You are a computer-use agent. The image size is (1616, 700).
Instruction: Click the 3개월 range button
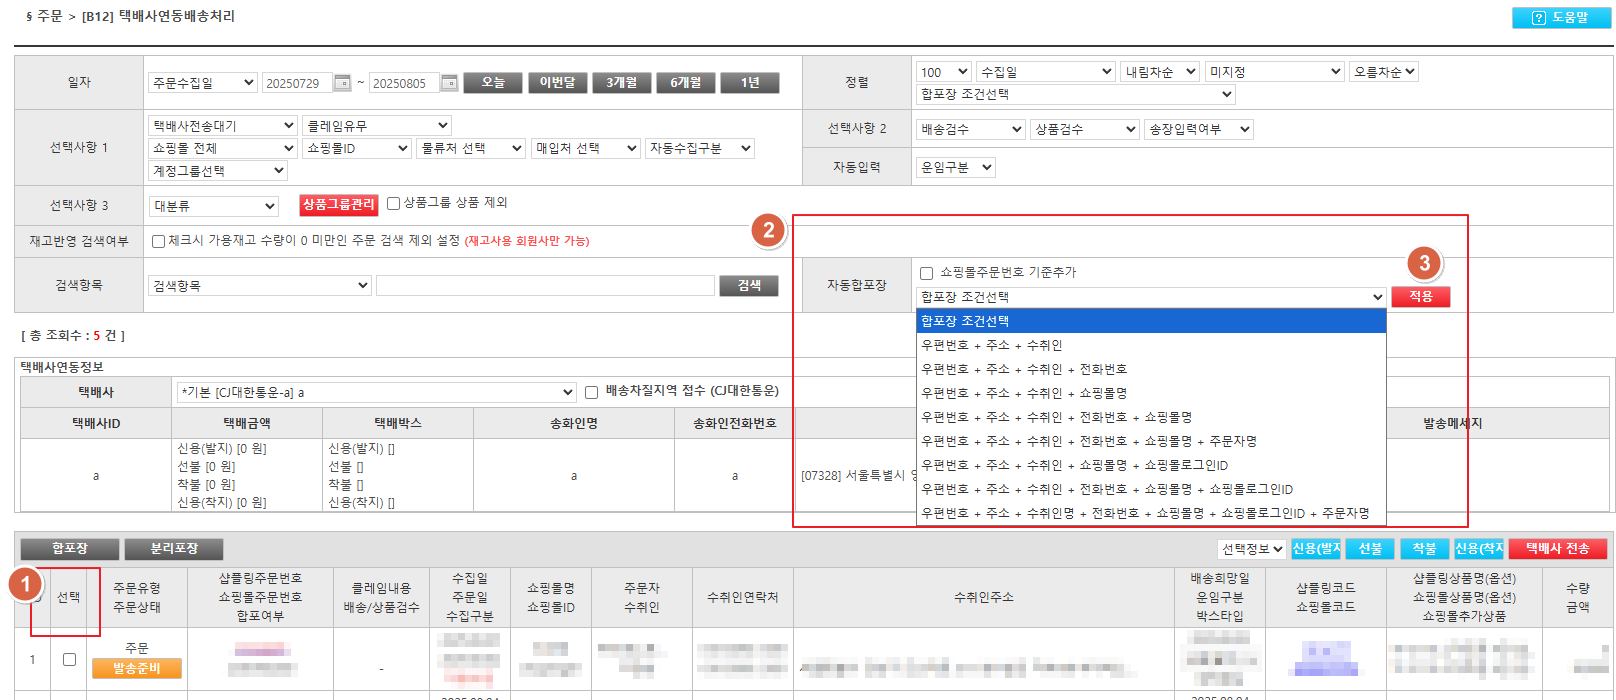[x=621, y=83]
